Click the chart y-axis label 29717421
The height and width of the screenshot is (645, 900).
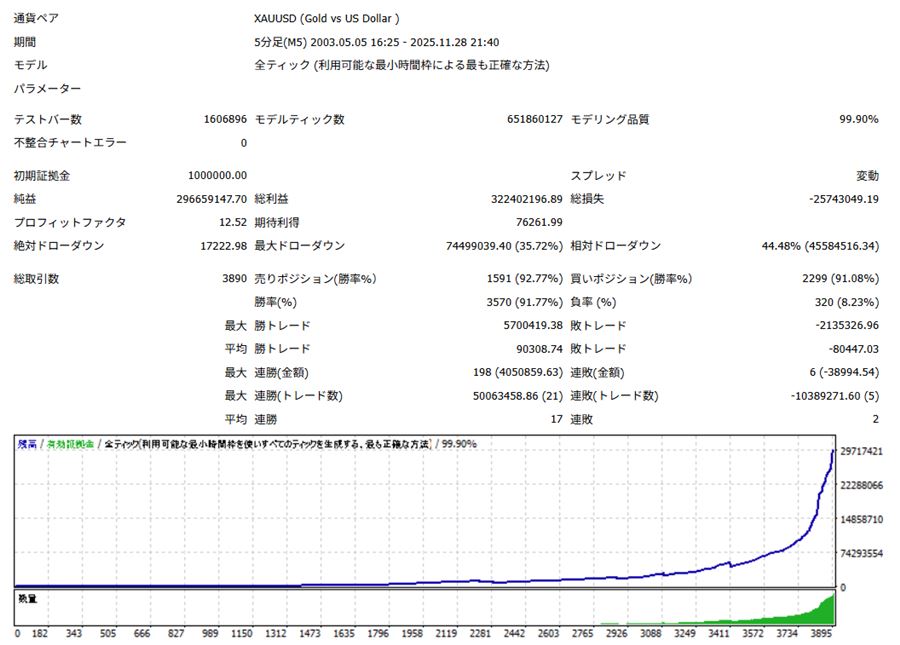861,452
